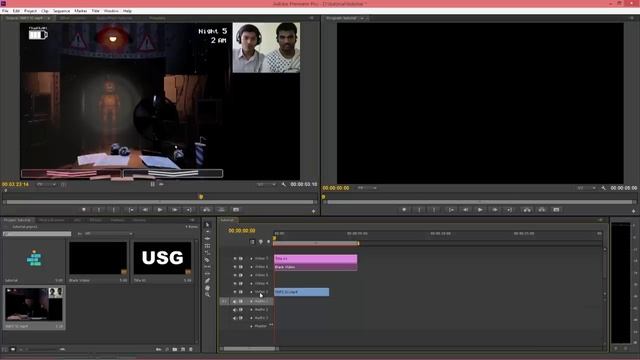Expand Audio 3 track
The height and width of the screenshot is (360, 640).
[x=251, y=318]
